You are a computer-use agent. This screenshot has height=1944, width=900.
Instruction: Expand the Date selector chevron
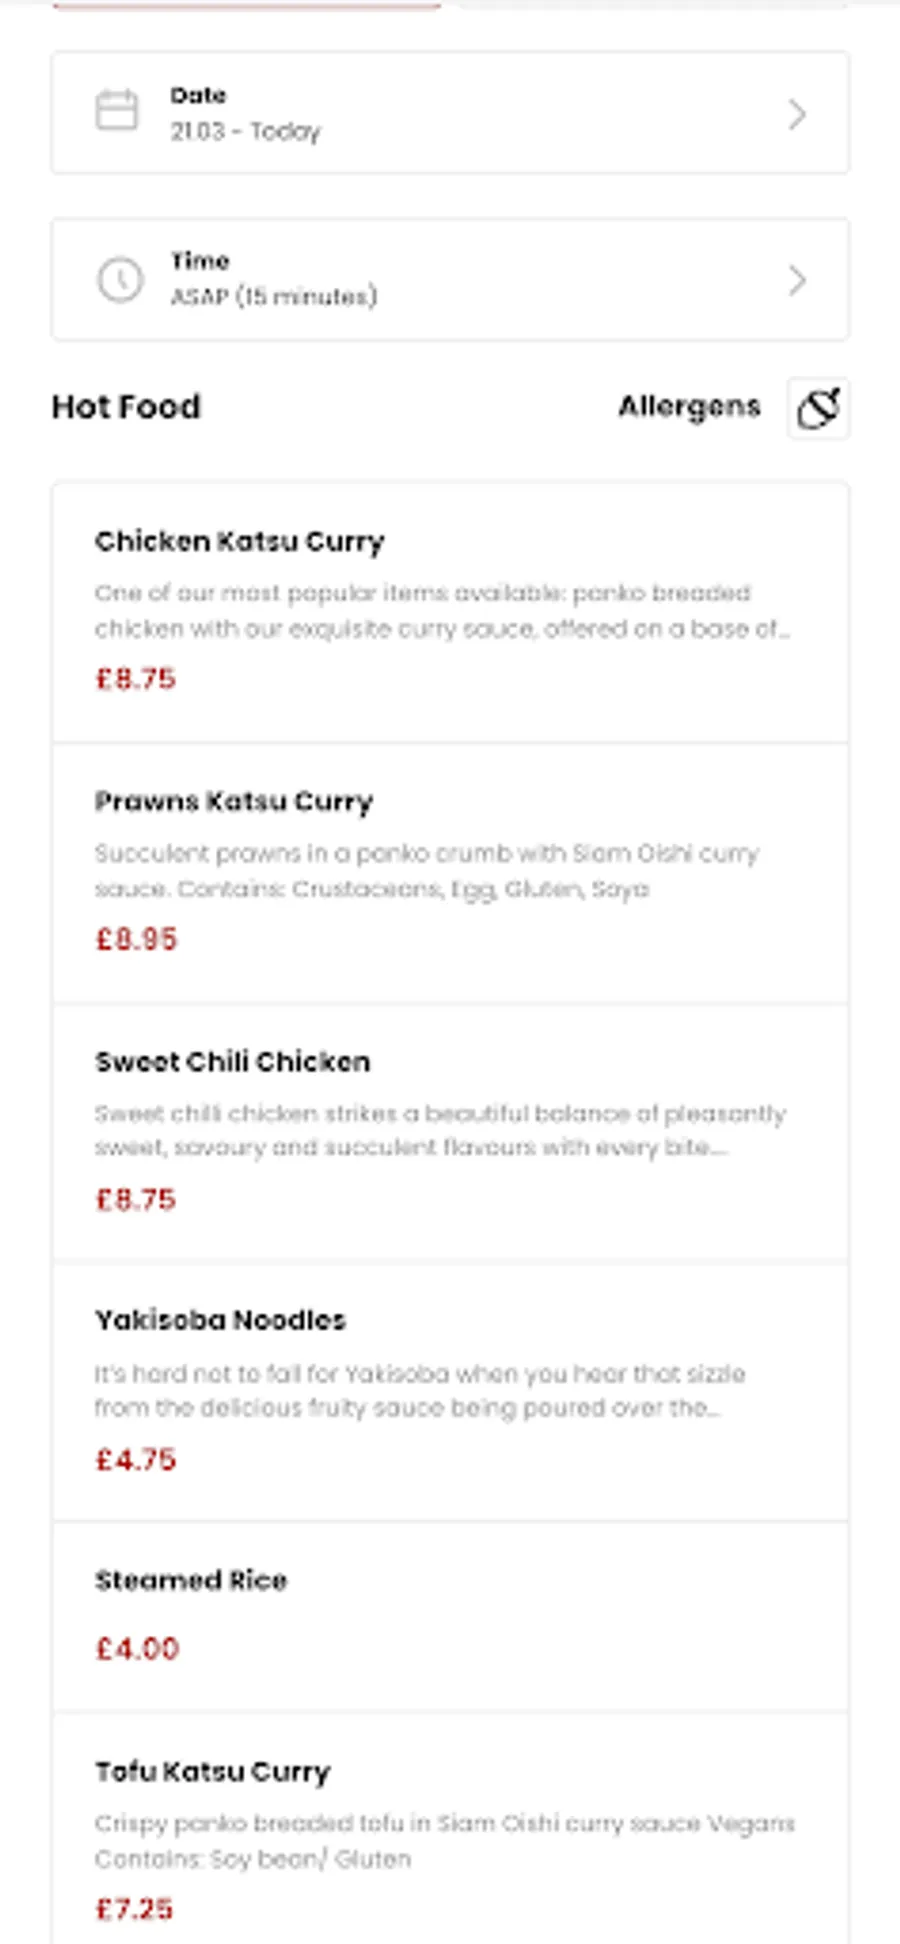pyautogui.click(x=797, y=114)
